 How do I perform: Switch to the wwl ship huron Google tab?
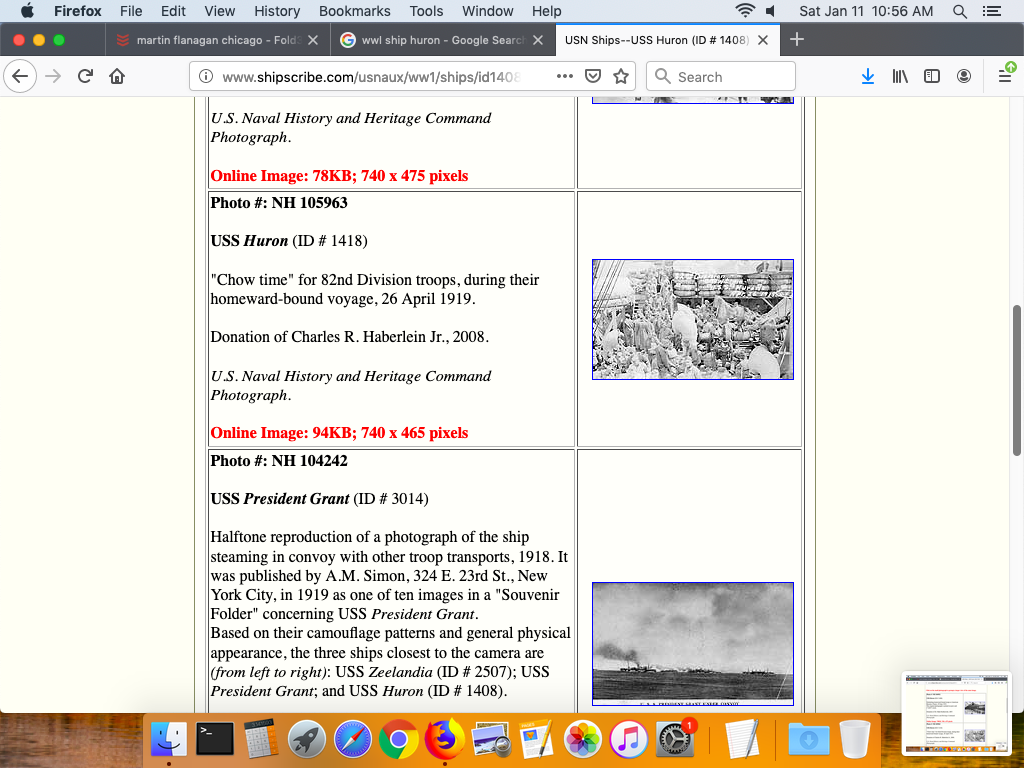click(441, 40)
